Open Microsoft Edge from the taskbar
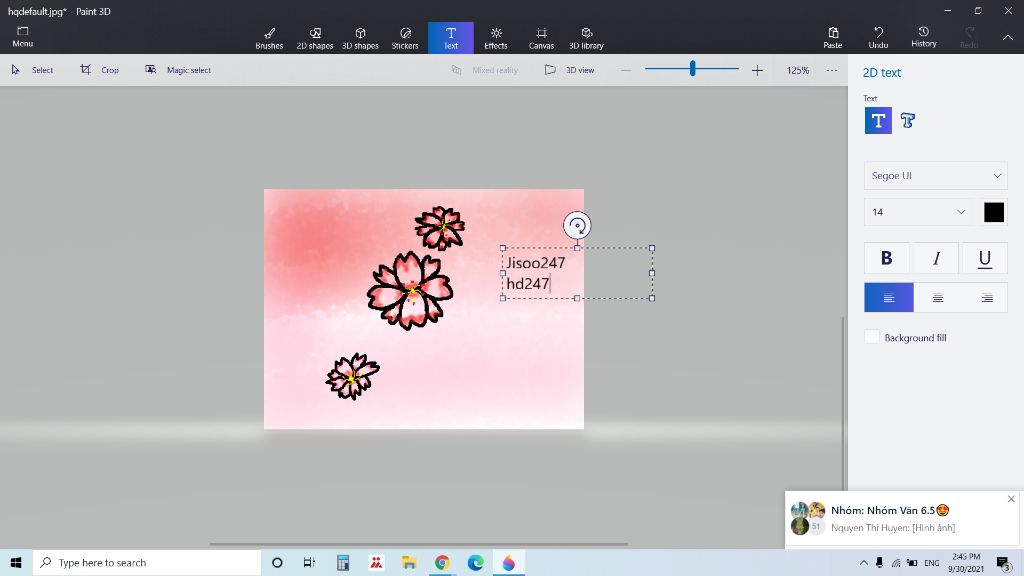The height and width of the screenshot is (576, 1024). (475, 562)
